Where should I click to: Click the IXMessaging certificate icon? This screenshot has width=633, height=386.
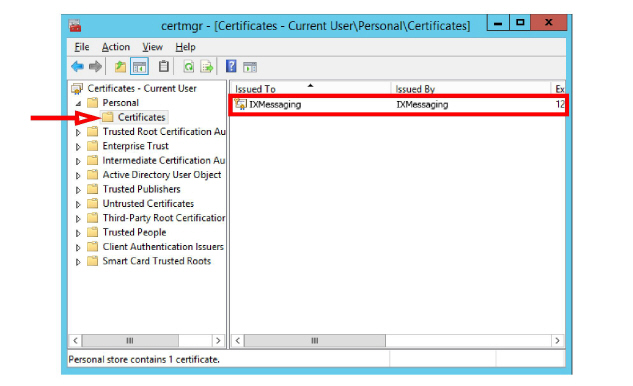coord(241,104)
